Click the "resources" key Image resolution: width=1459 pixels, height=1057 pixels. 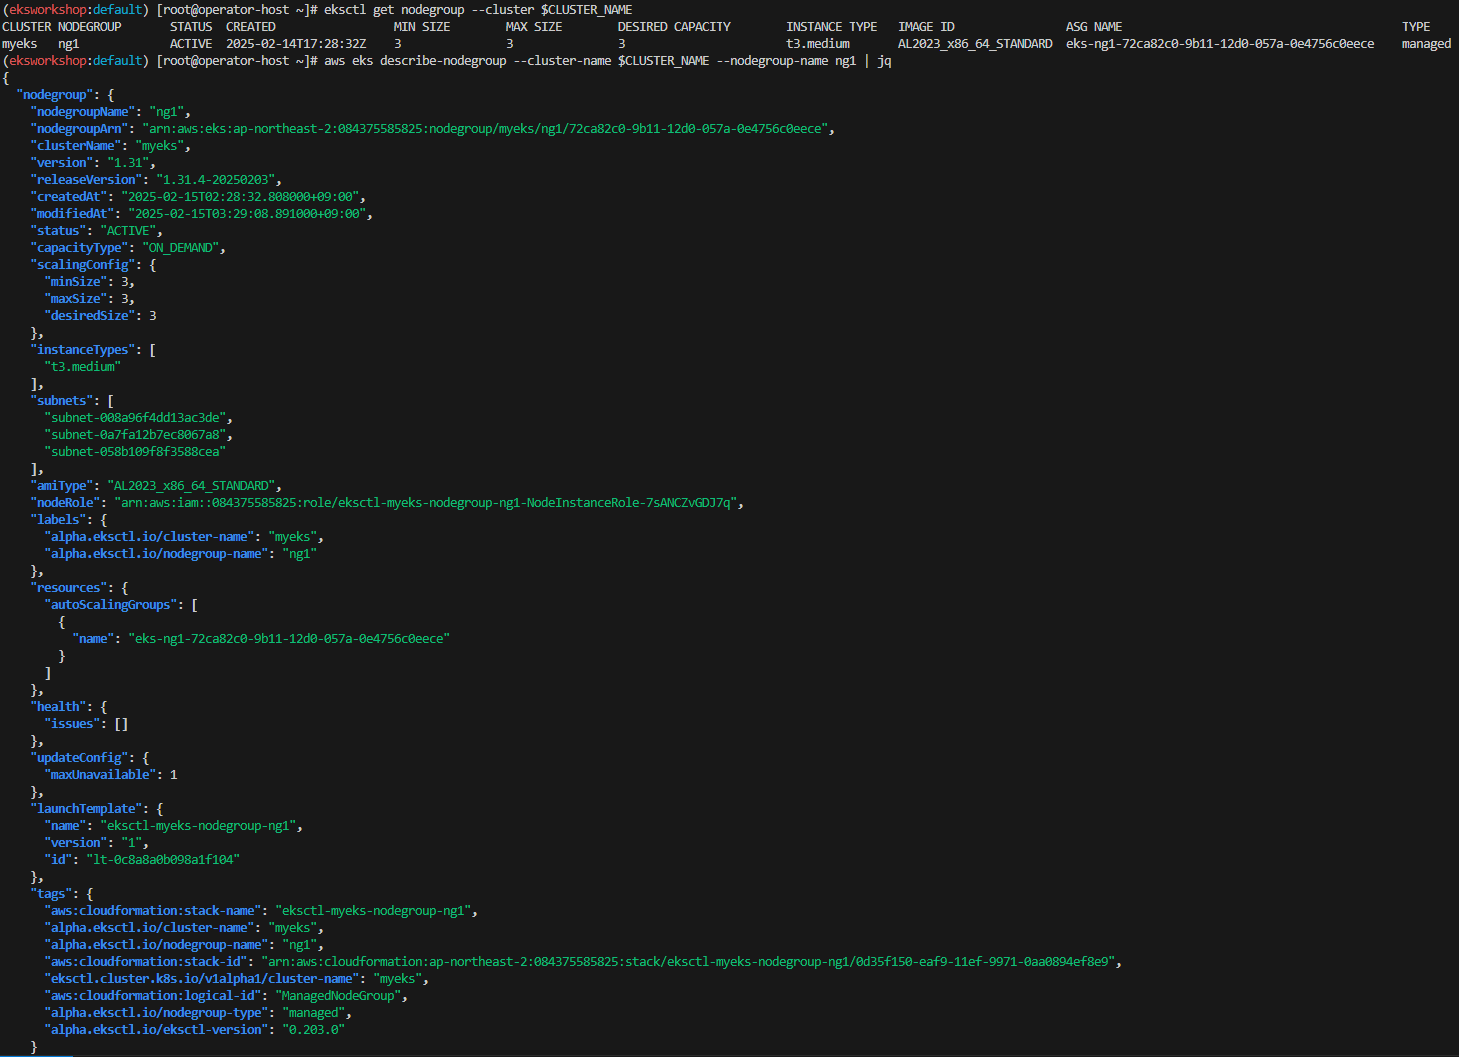click(69, 588)
